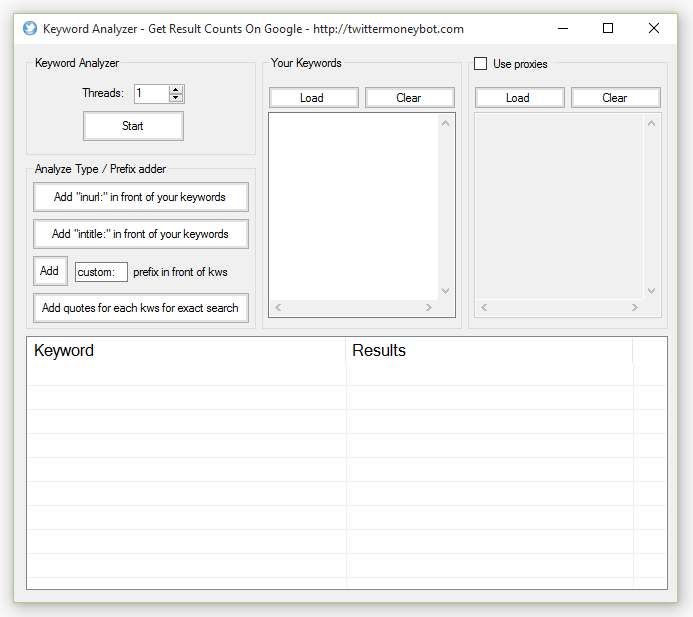Click the proxies list scroll left arrow
Screen dimensions: 693x617
click(484, 308)
